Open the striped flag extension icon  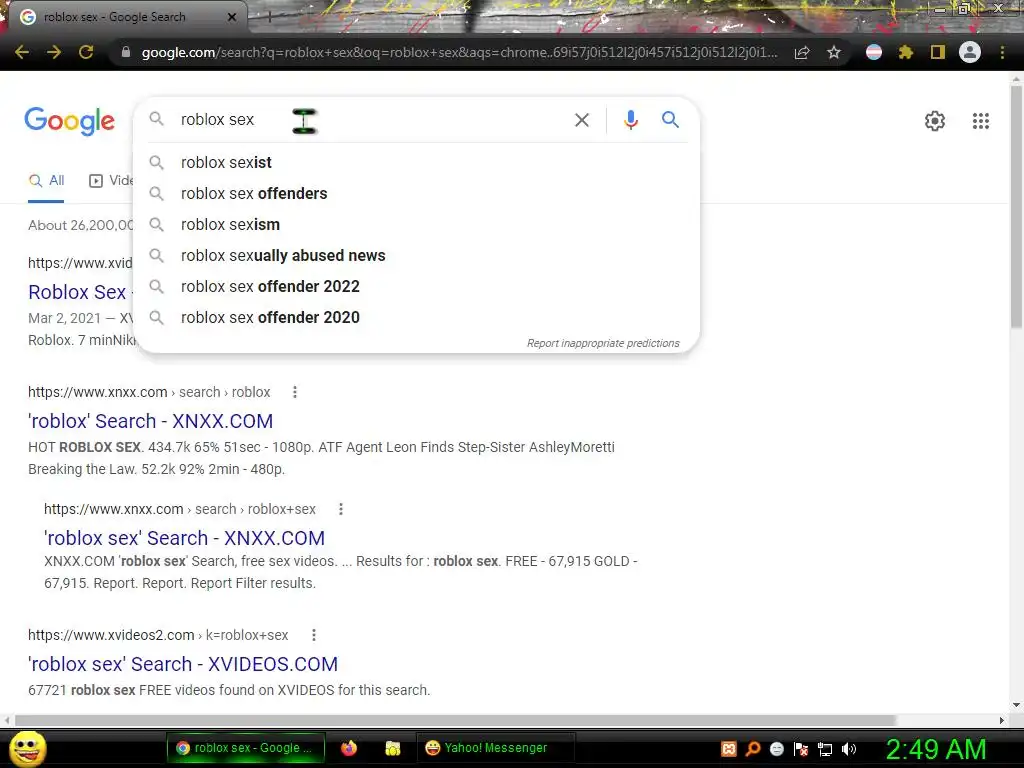(874, 52)
